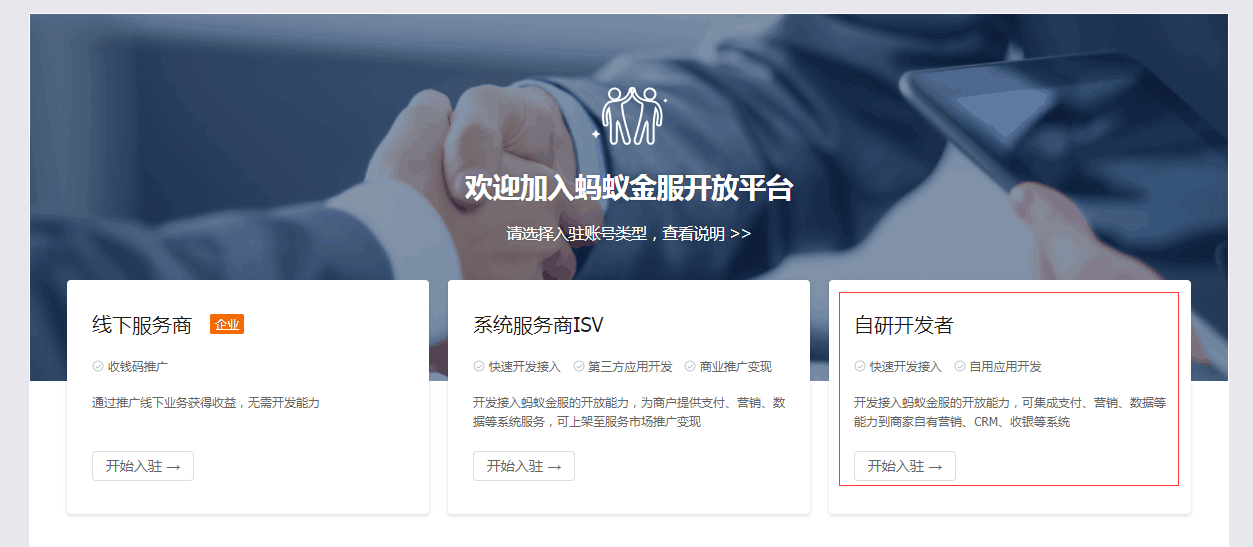Click check icon beside 第三方应用开发
1253x547 pixels.
(579, 366)
